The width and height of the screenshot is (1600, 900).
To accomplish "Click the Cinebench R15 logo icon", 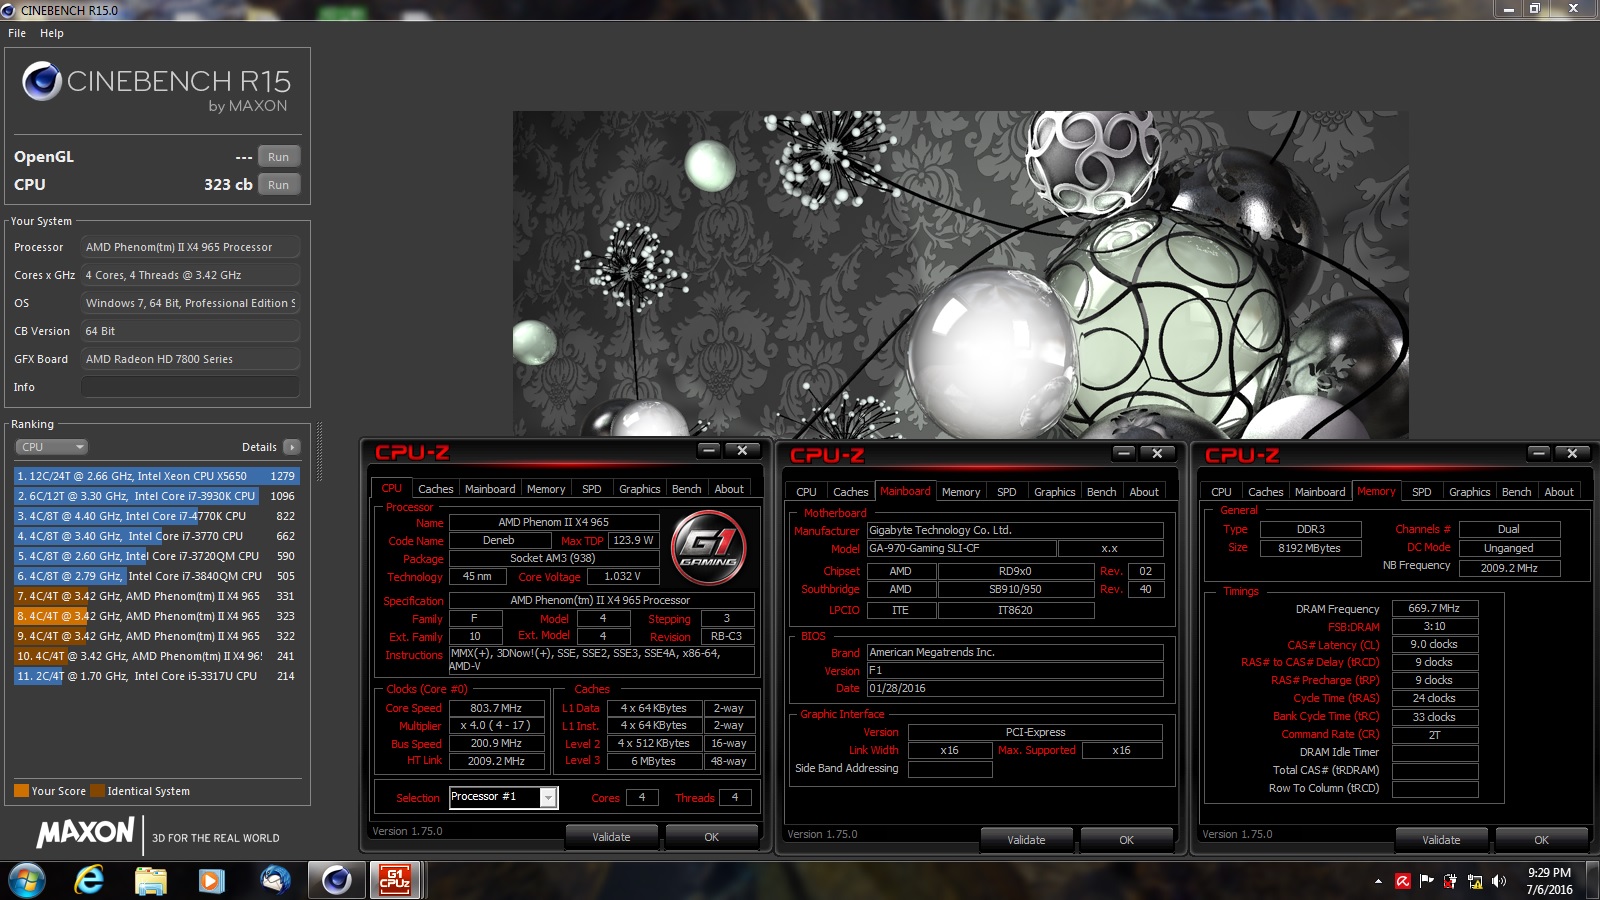I will click(x=42, y=82).
